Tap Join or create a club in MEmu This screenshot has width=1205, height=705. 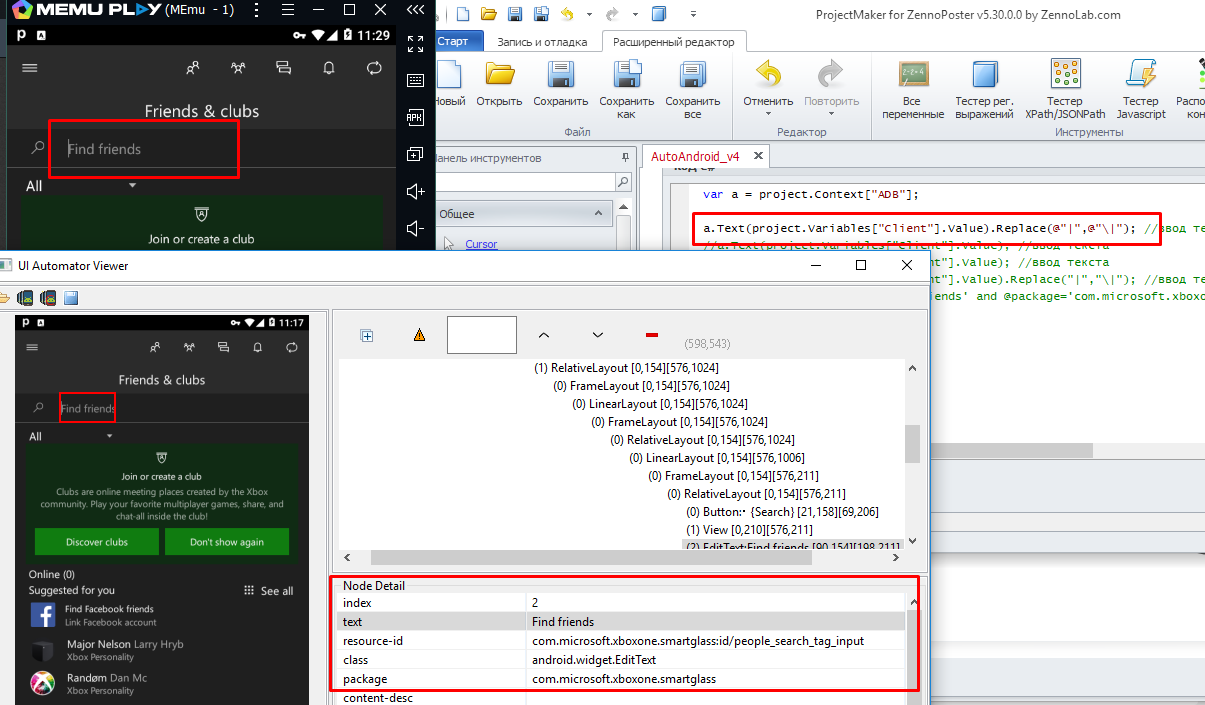click(202, 239)
